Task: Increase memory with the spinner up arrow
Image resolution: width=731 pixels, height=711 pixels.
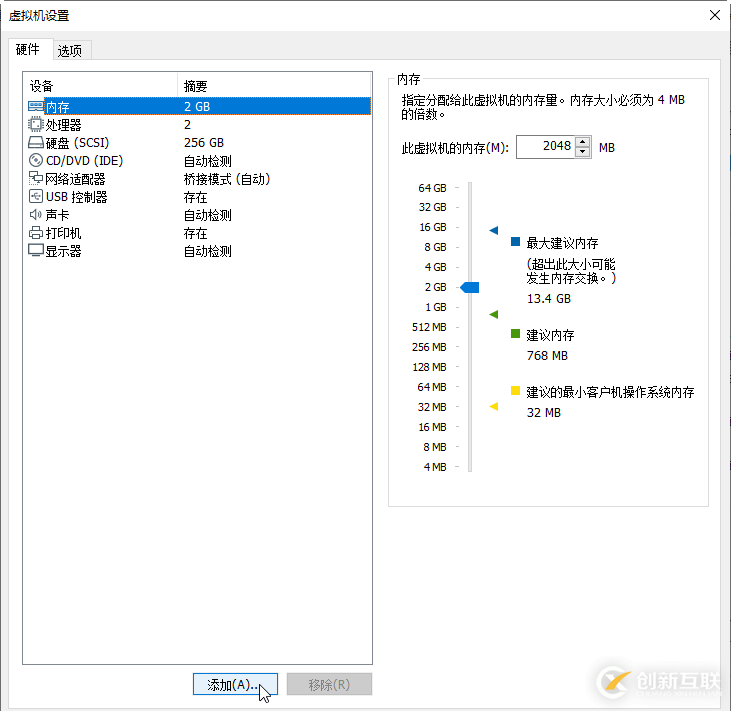Action: 583,141
